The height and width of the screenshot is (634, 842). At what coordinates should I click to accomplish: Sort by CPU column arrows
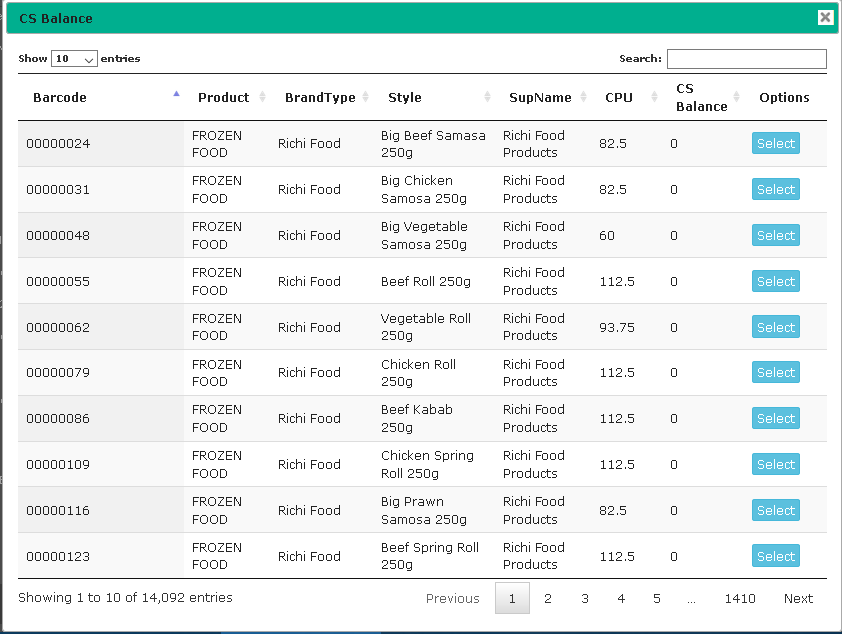654,97
